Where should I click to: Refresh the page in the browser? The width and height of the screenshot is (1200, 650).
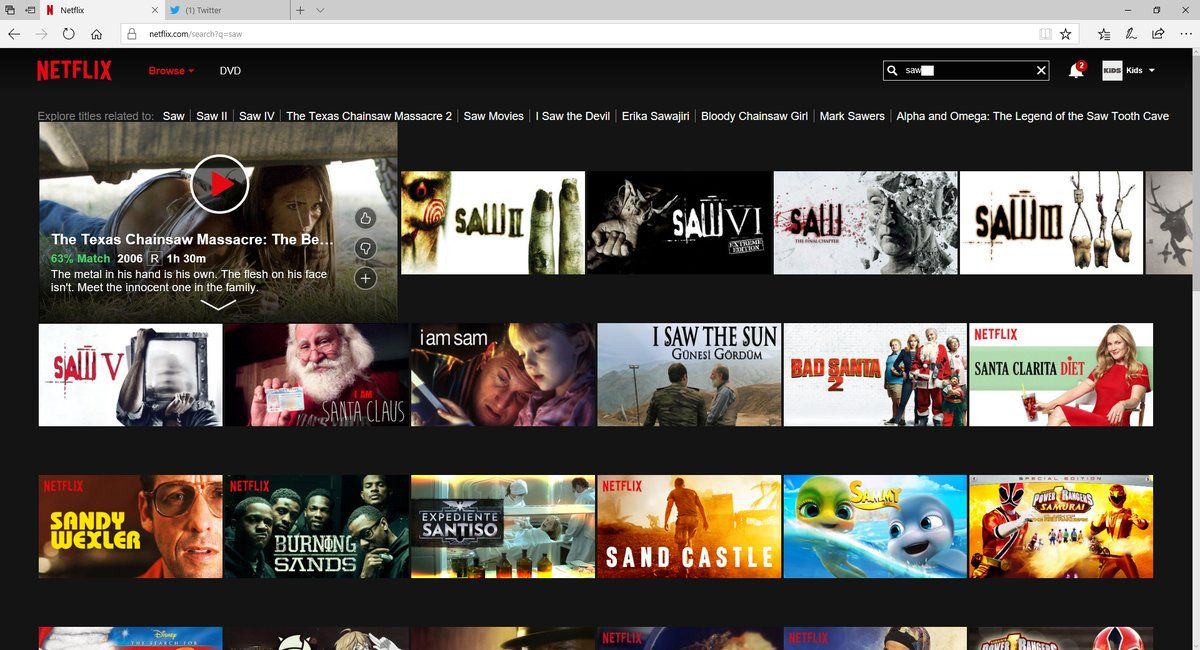coord(69,34)
